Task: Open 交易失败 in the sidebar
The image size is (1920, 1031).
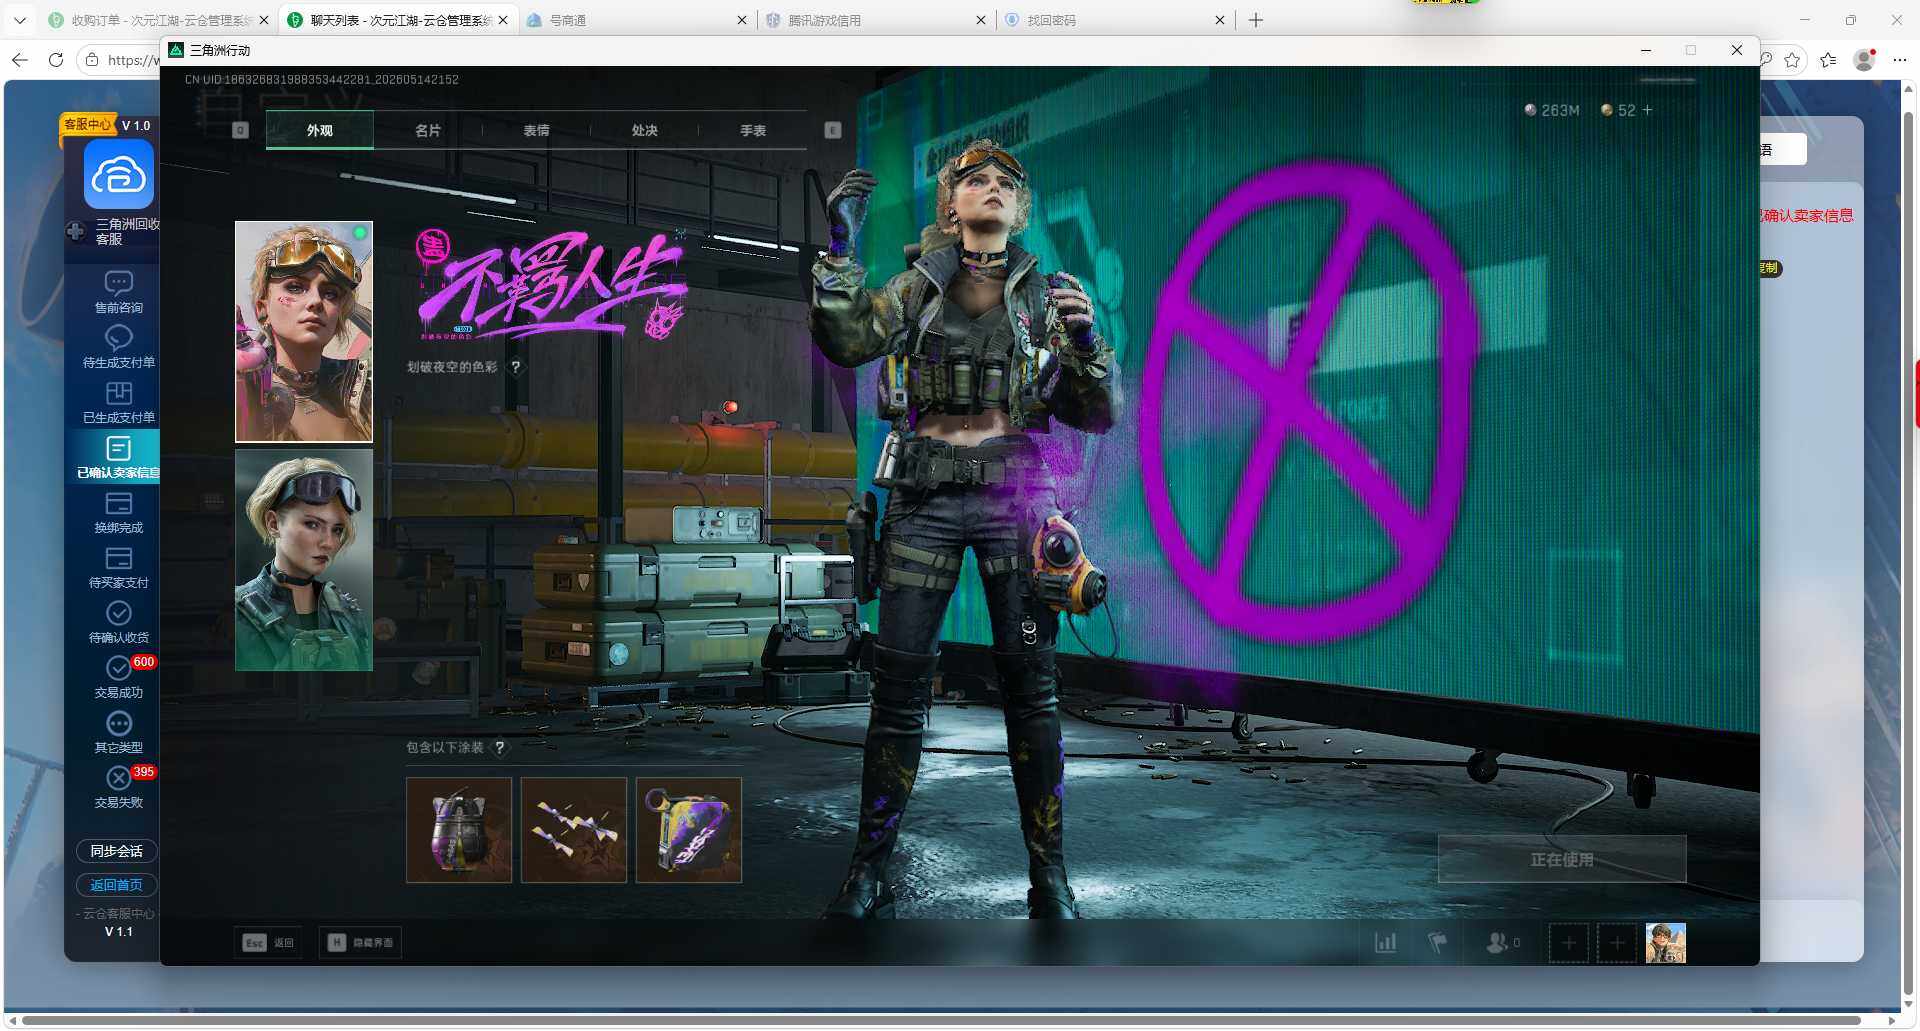Action: click(x=118, y=787)
